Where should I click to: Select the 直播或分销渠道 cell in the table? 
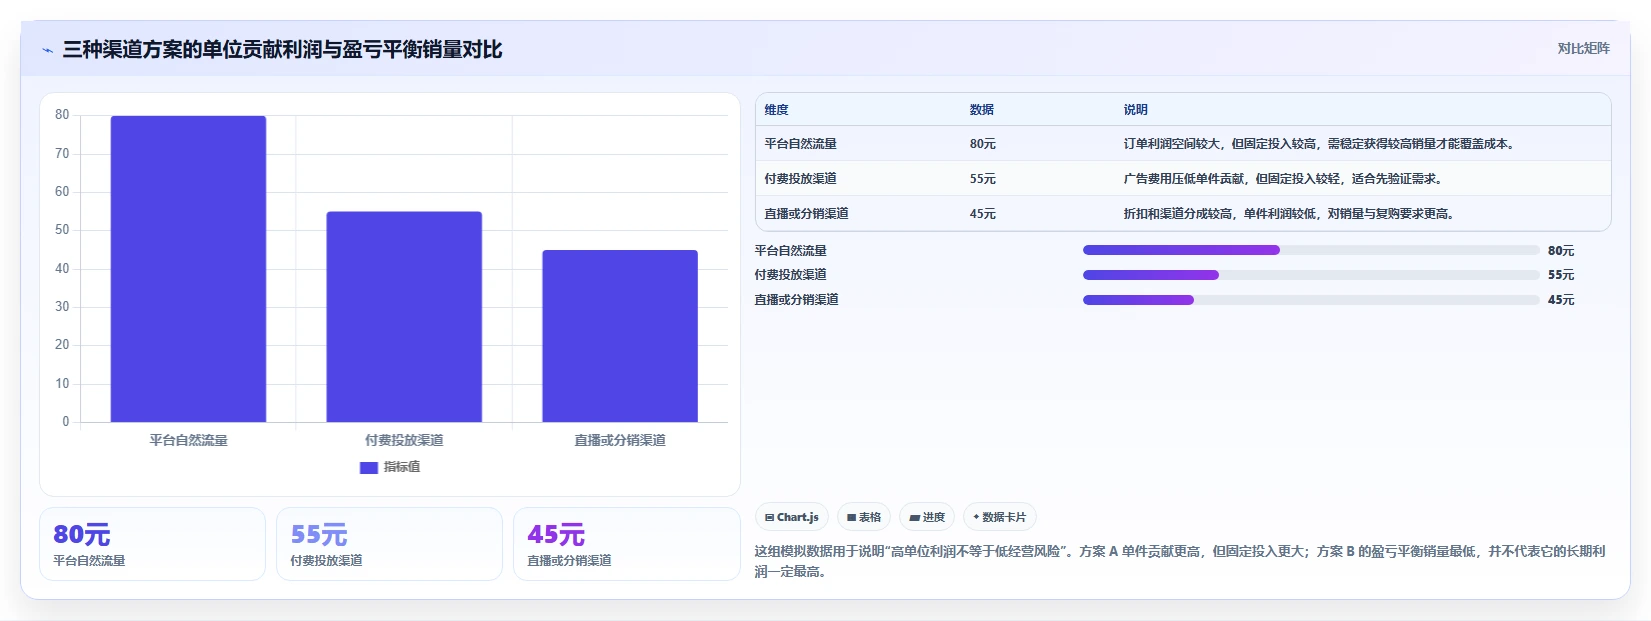[x=807, y=214]
